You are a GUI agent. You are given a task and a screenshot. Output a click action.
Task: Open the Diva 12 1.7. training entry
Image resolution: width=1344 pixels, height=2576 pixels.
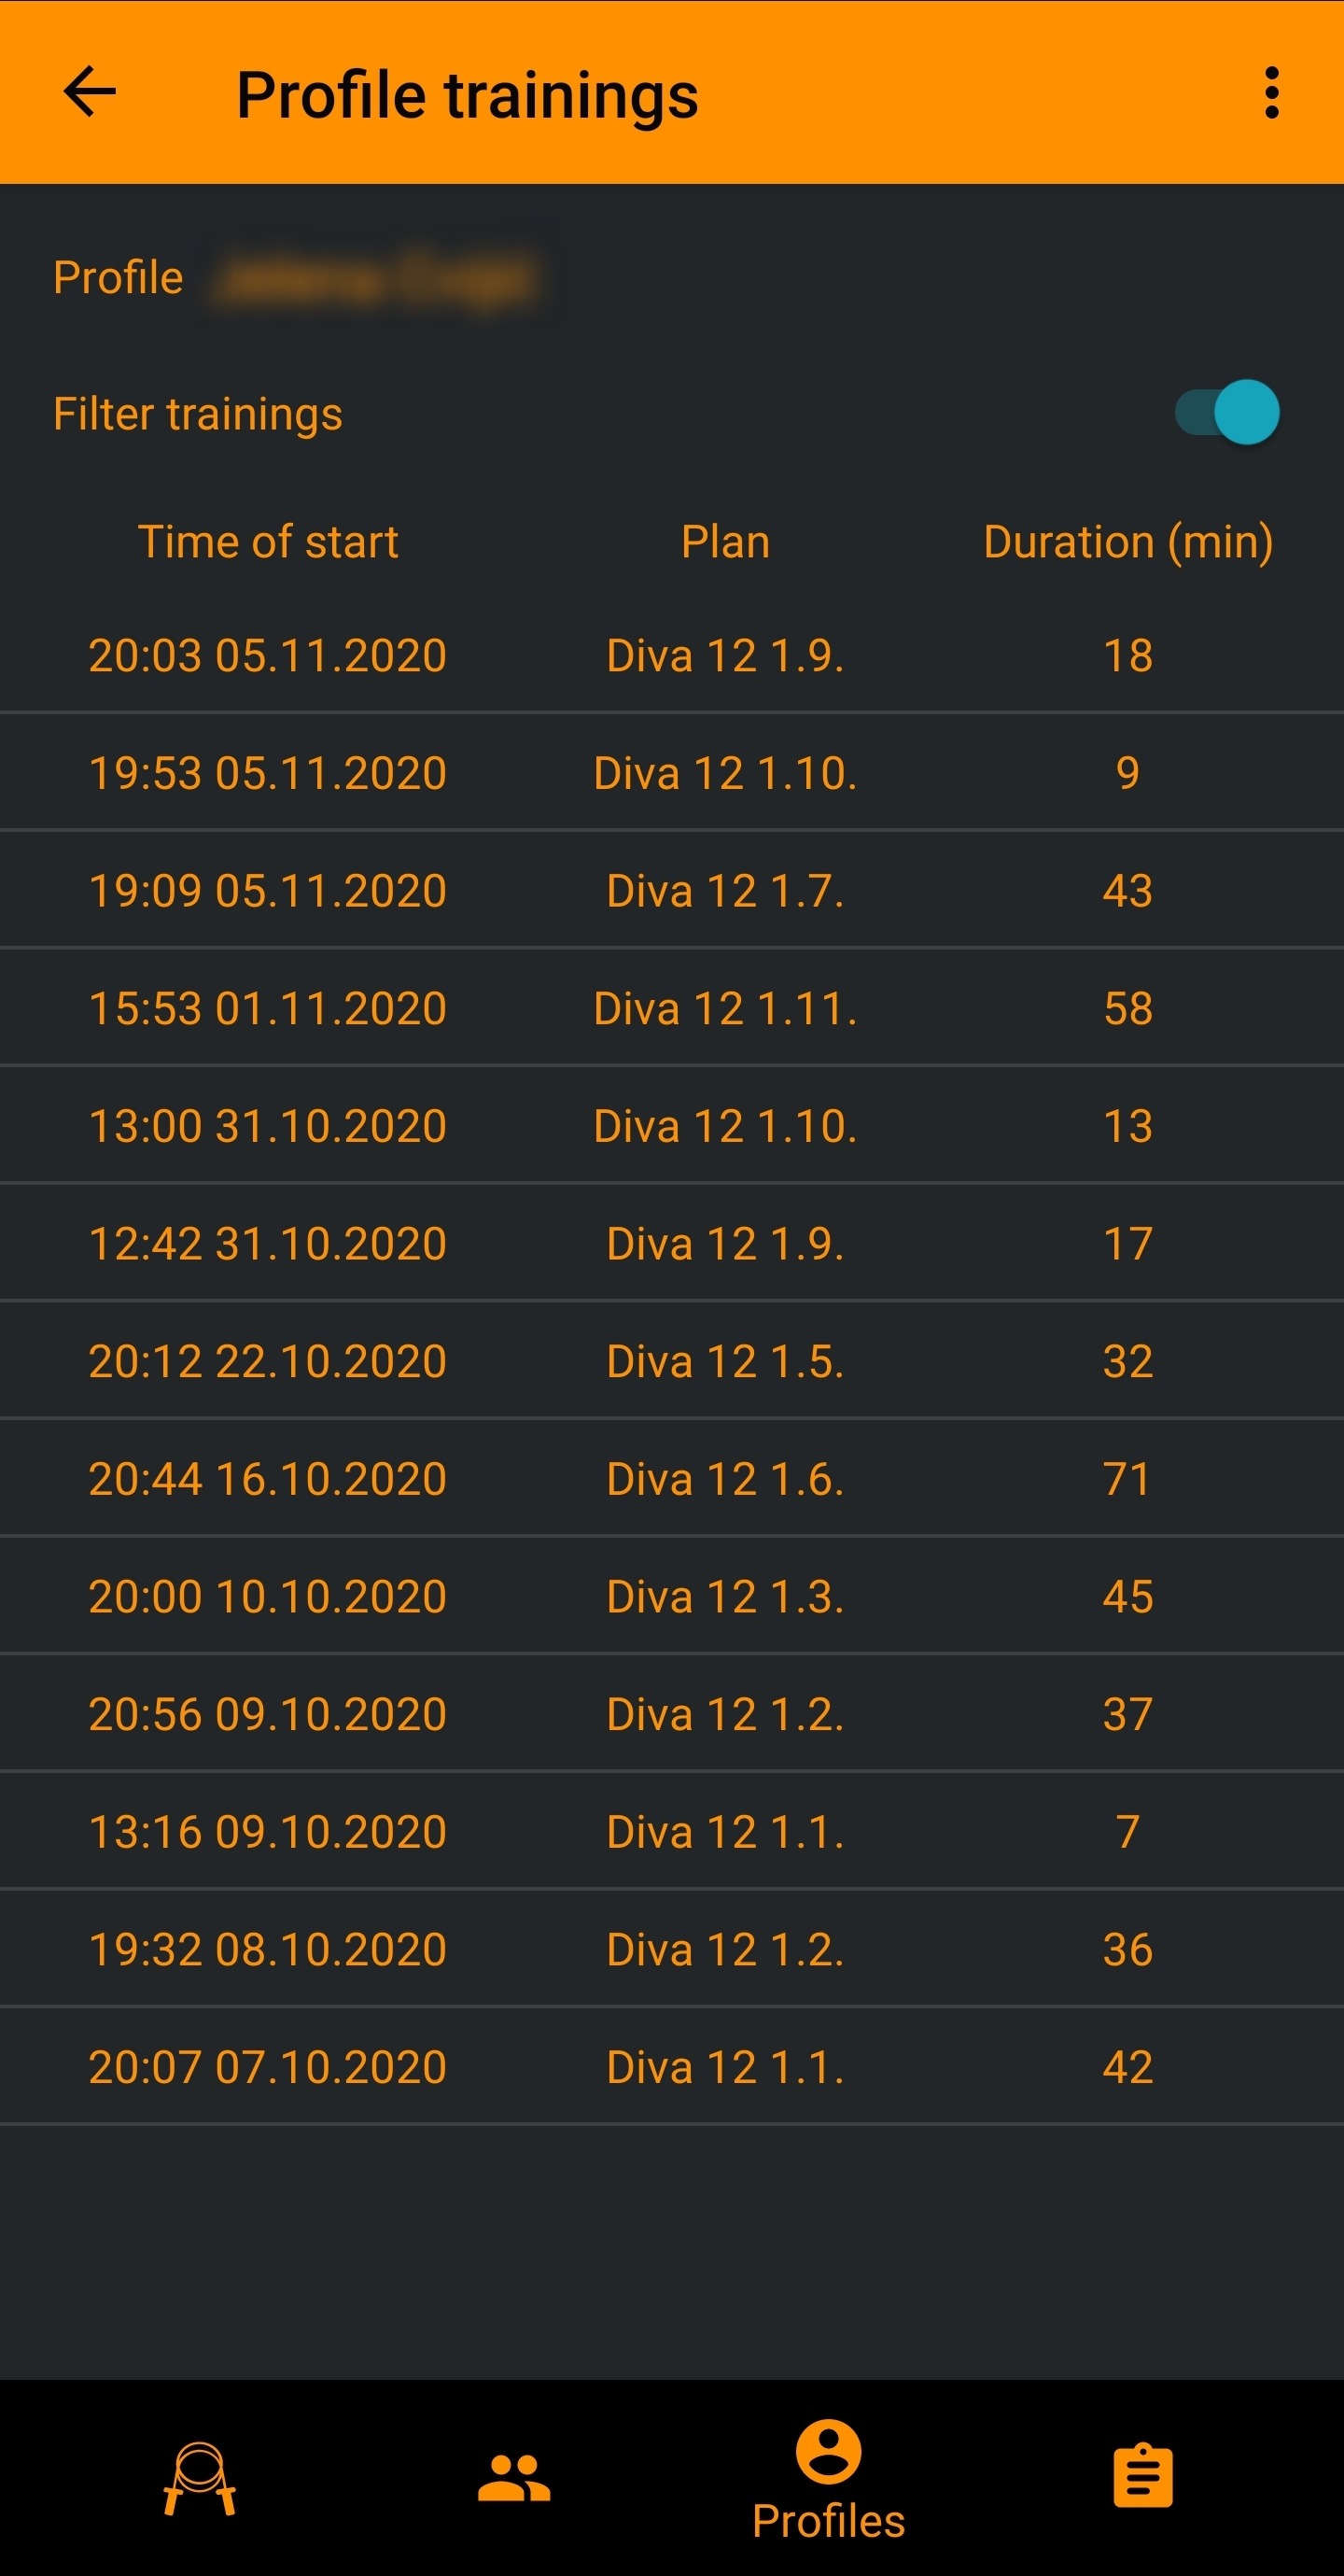pyautogui.click(x=672, y=890)
